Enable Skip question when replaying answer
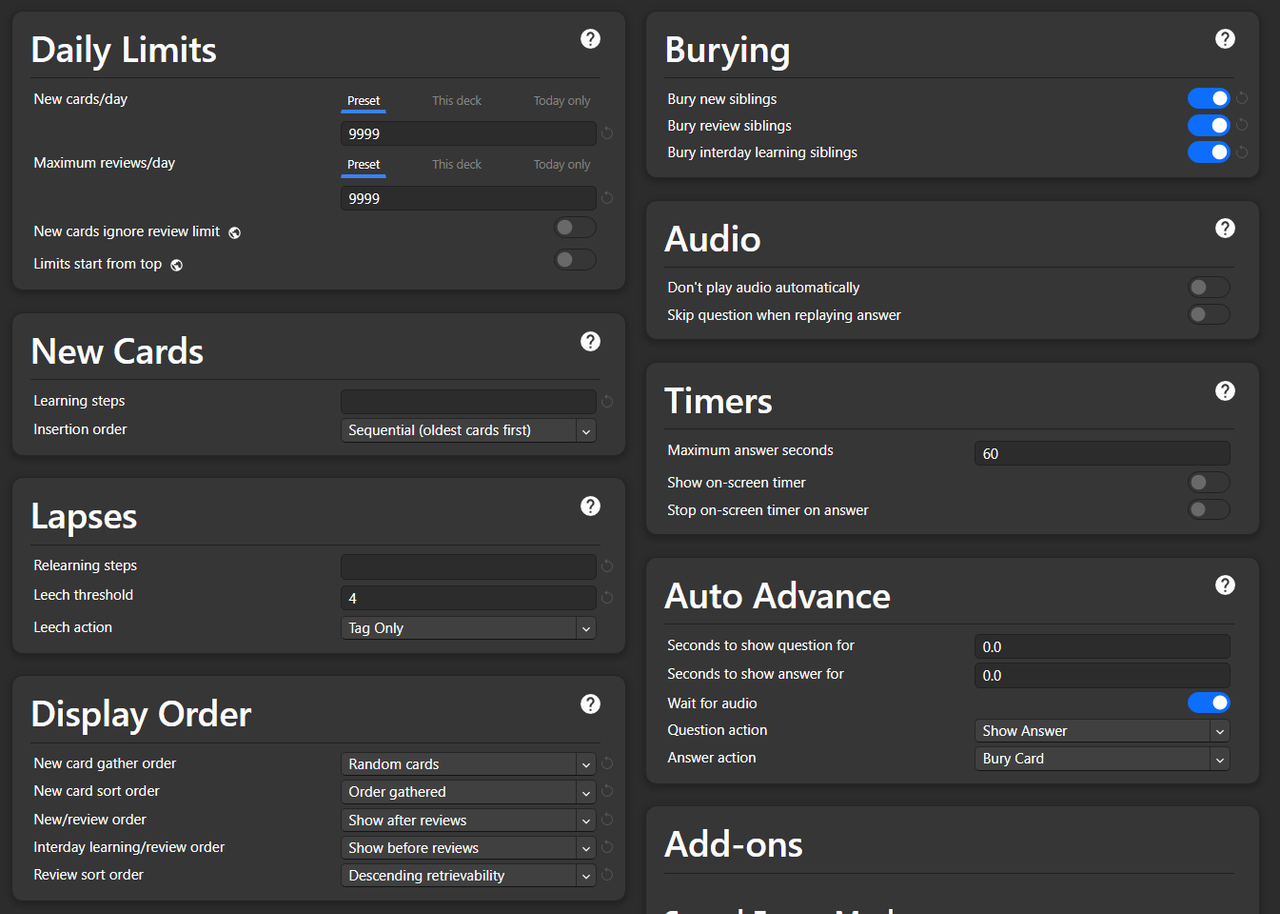The height and width of the screenshot is (914, 1280). (1209, 315)
